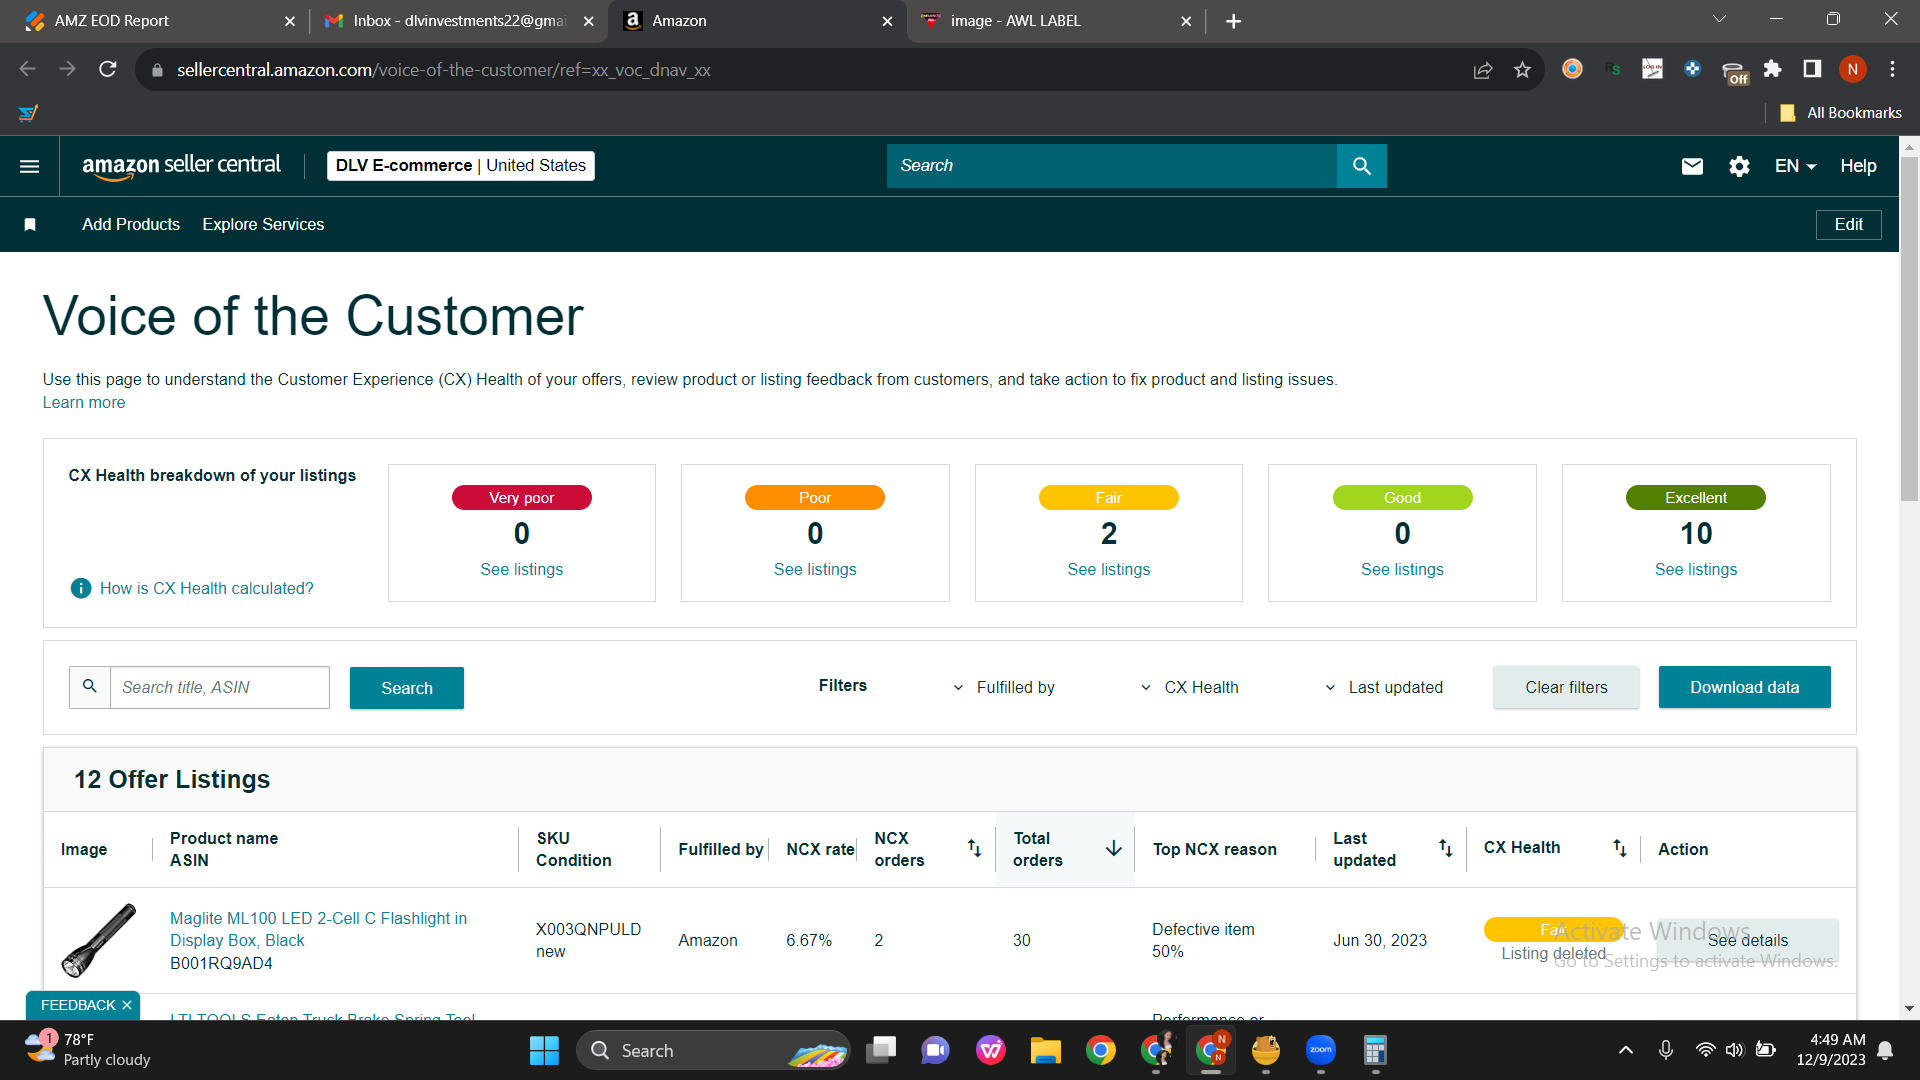Sort Total orders descending arrow
1920x1080 pixels.
click(x=1113, y=848)
